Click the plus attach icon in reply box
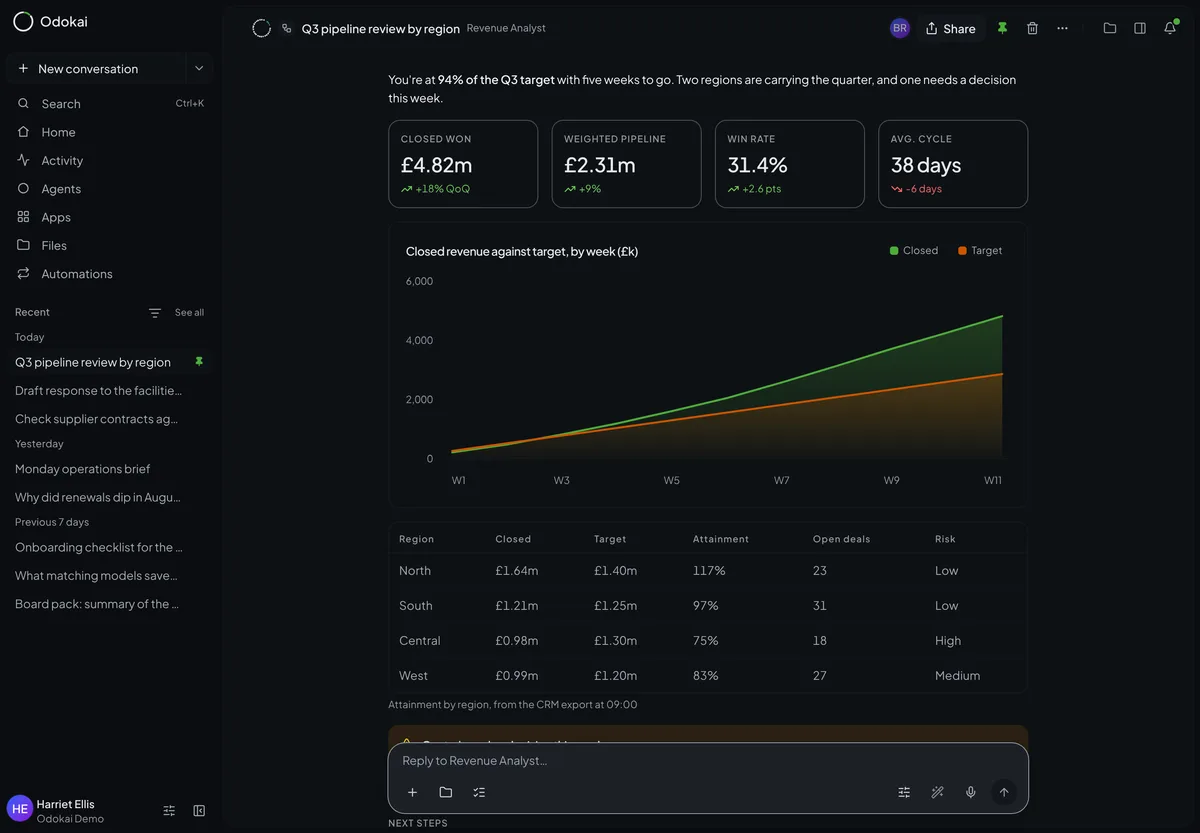Screen dimensions: 1200x833 coord(412,792)
